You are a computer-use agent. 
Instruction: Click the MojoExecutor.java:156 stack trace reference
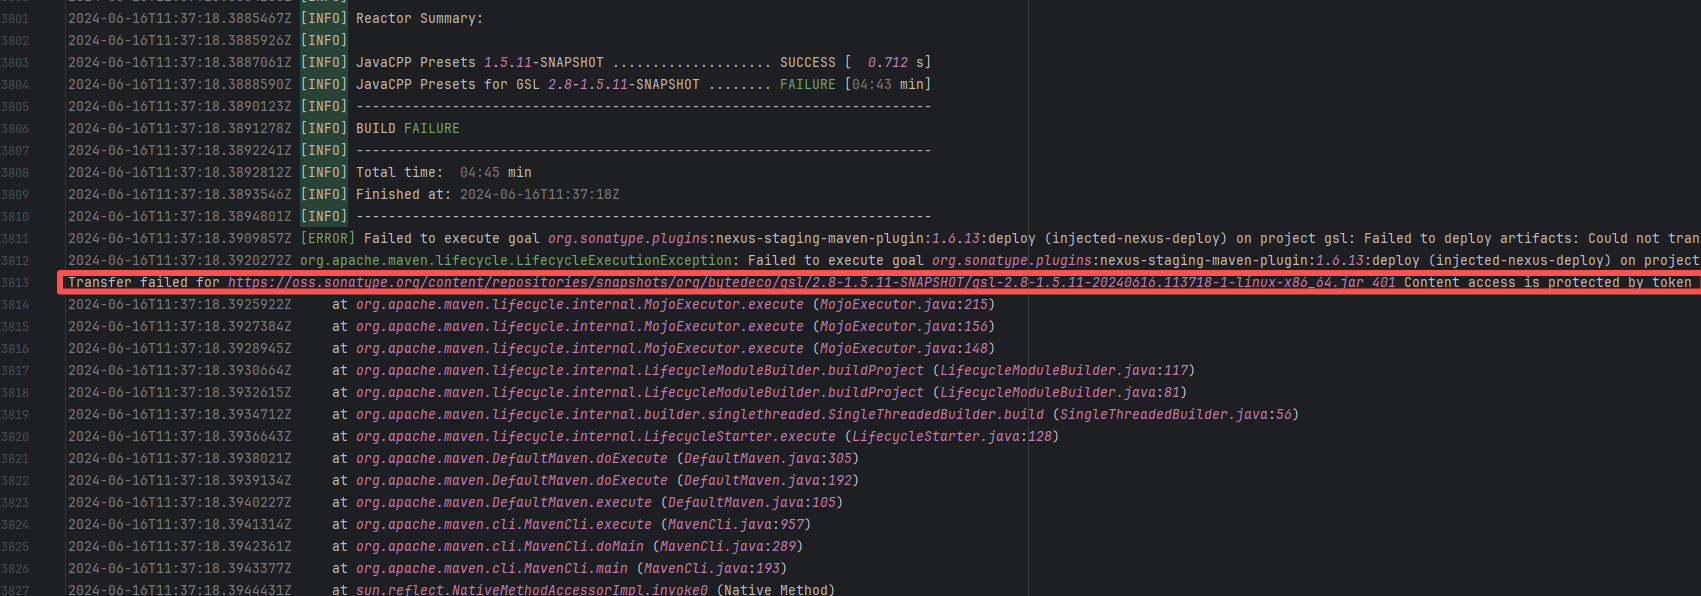pyautogui.click(x=906, y=327)
